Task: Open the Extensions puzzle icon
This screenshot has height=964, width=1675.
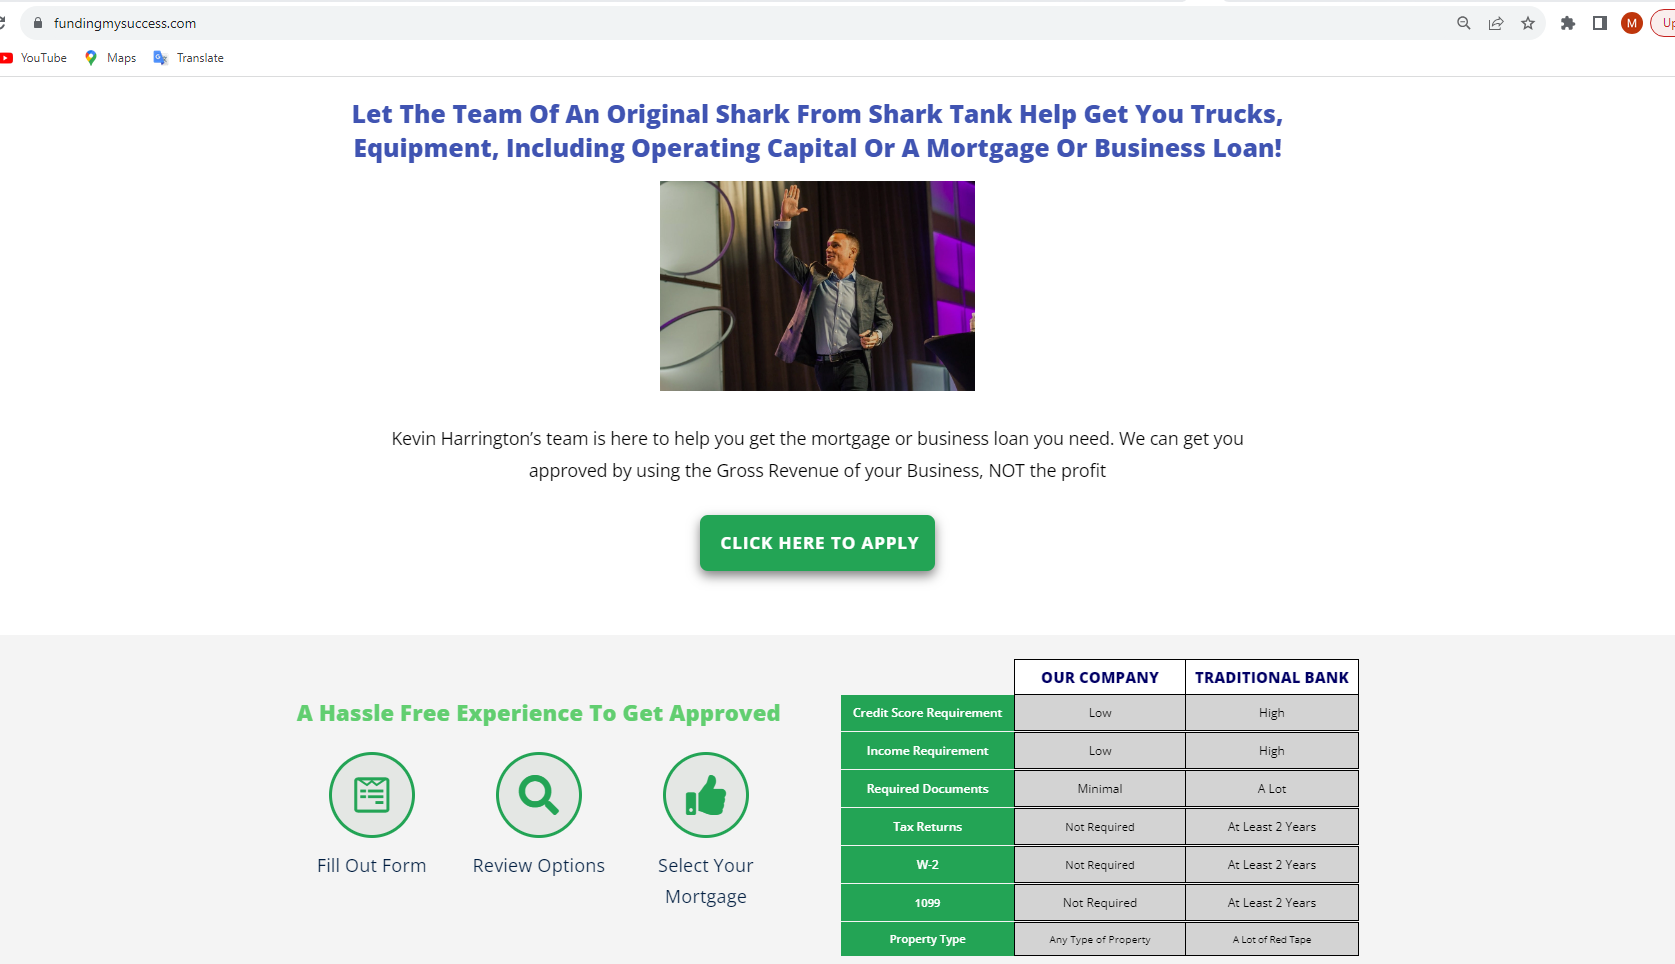Action: click(1568, 23)
